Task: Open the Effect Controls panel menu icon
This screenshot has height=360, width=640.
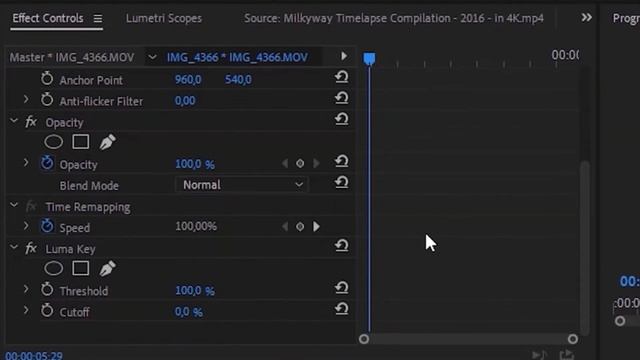Action: pyautogui.click(x=98, y=19)
